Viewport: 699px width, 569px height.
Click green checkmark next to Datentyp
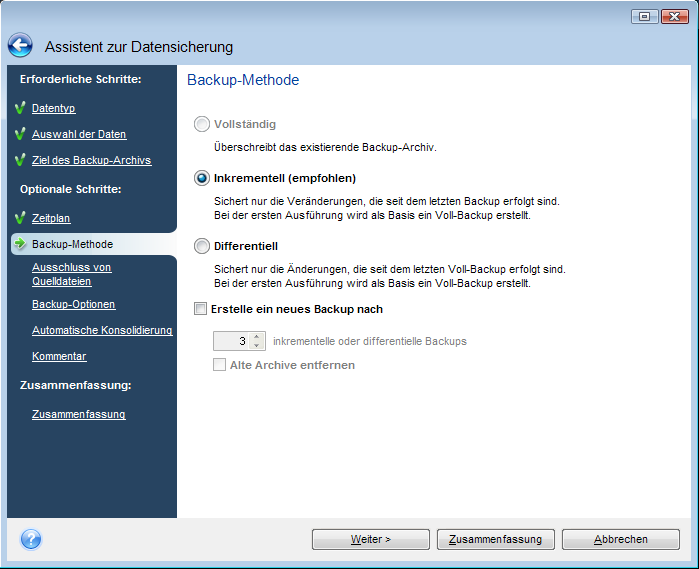20,108
